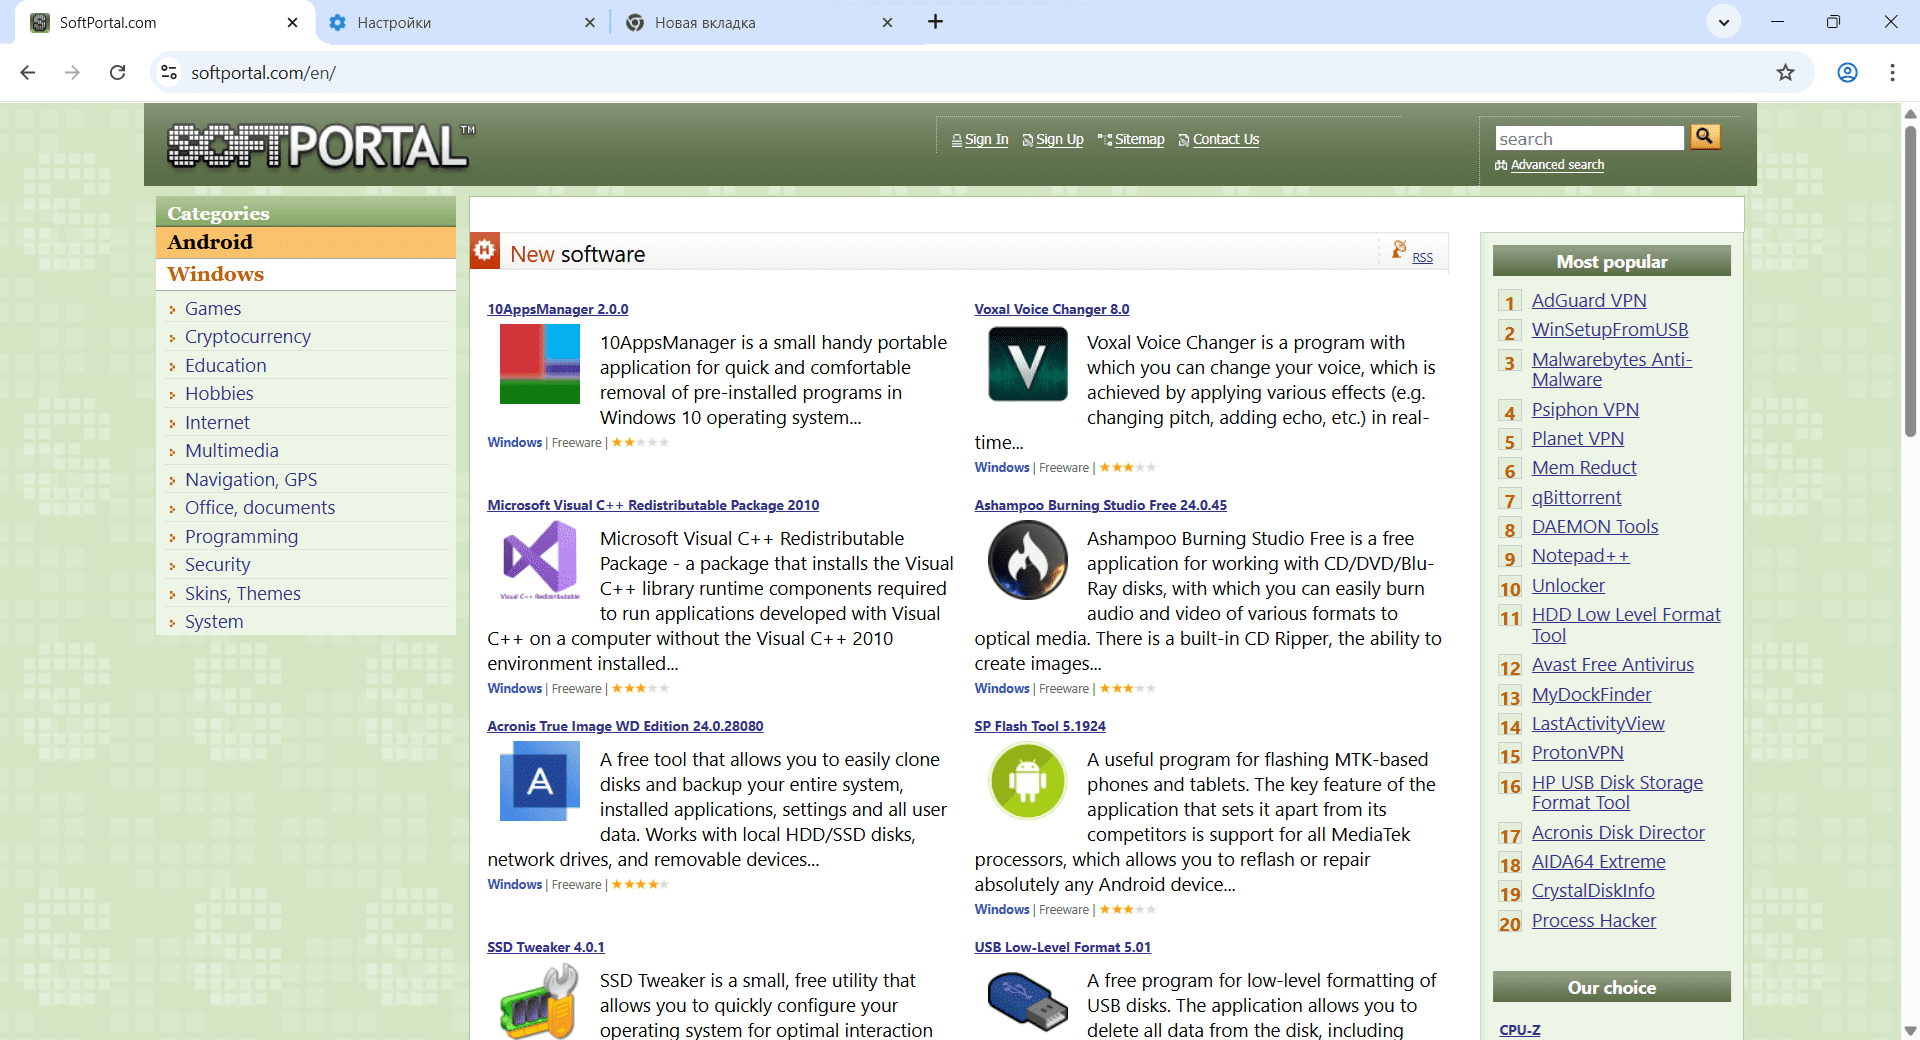Click the Voxal Voice Changer icon
This screenshot has width=1920, height=1040.
coord(1028,364)
